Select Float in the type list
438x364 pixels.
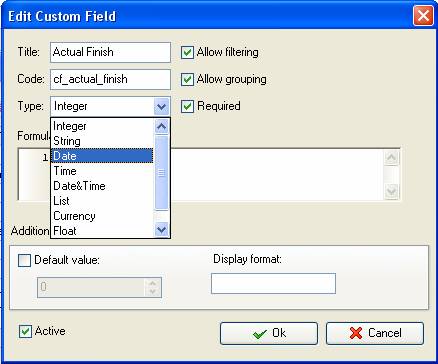pyautogui.click(x=102, y=231)
